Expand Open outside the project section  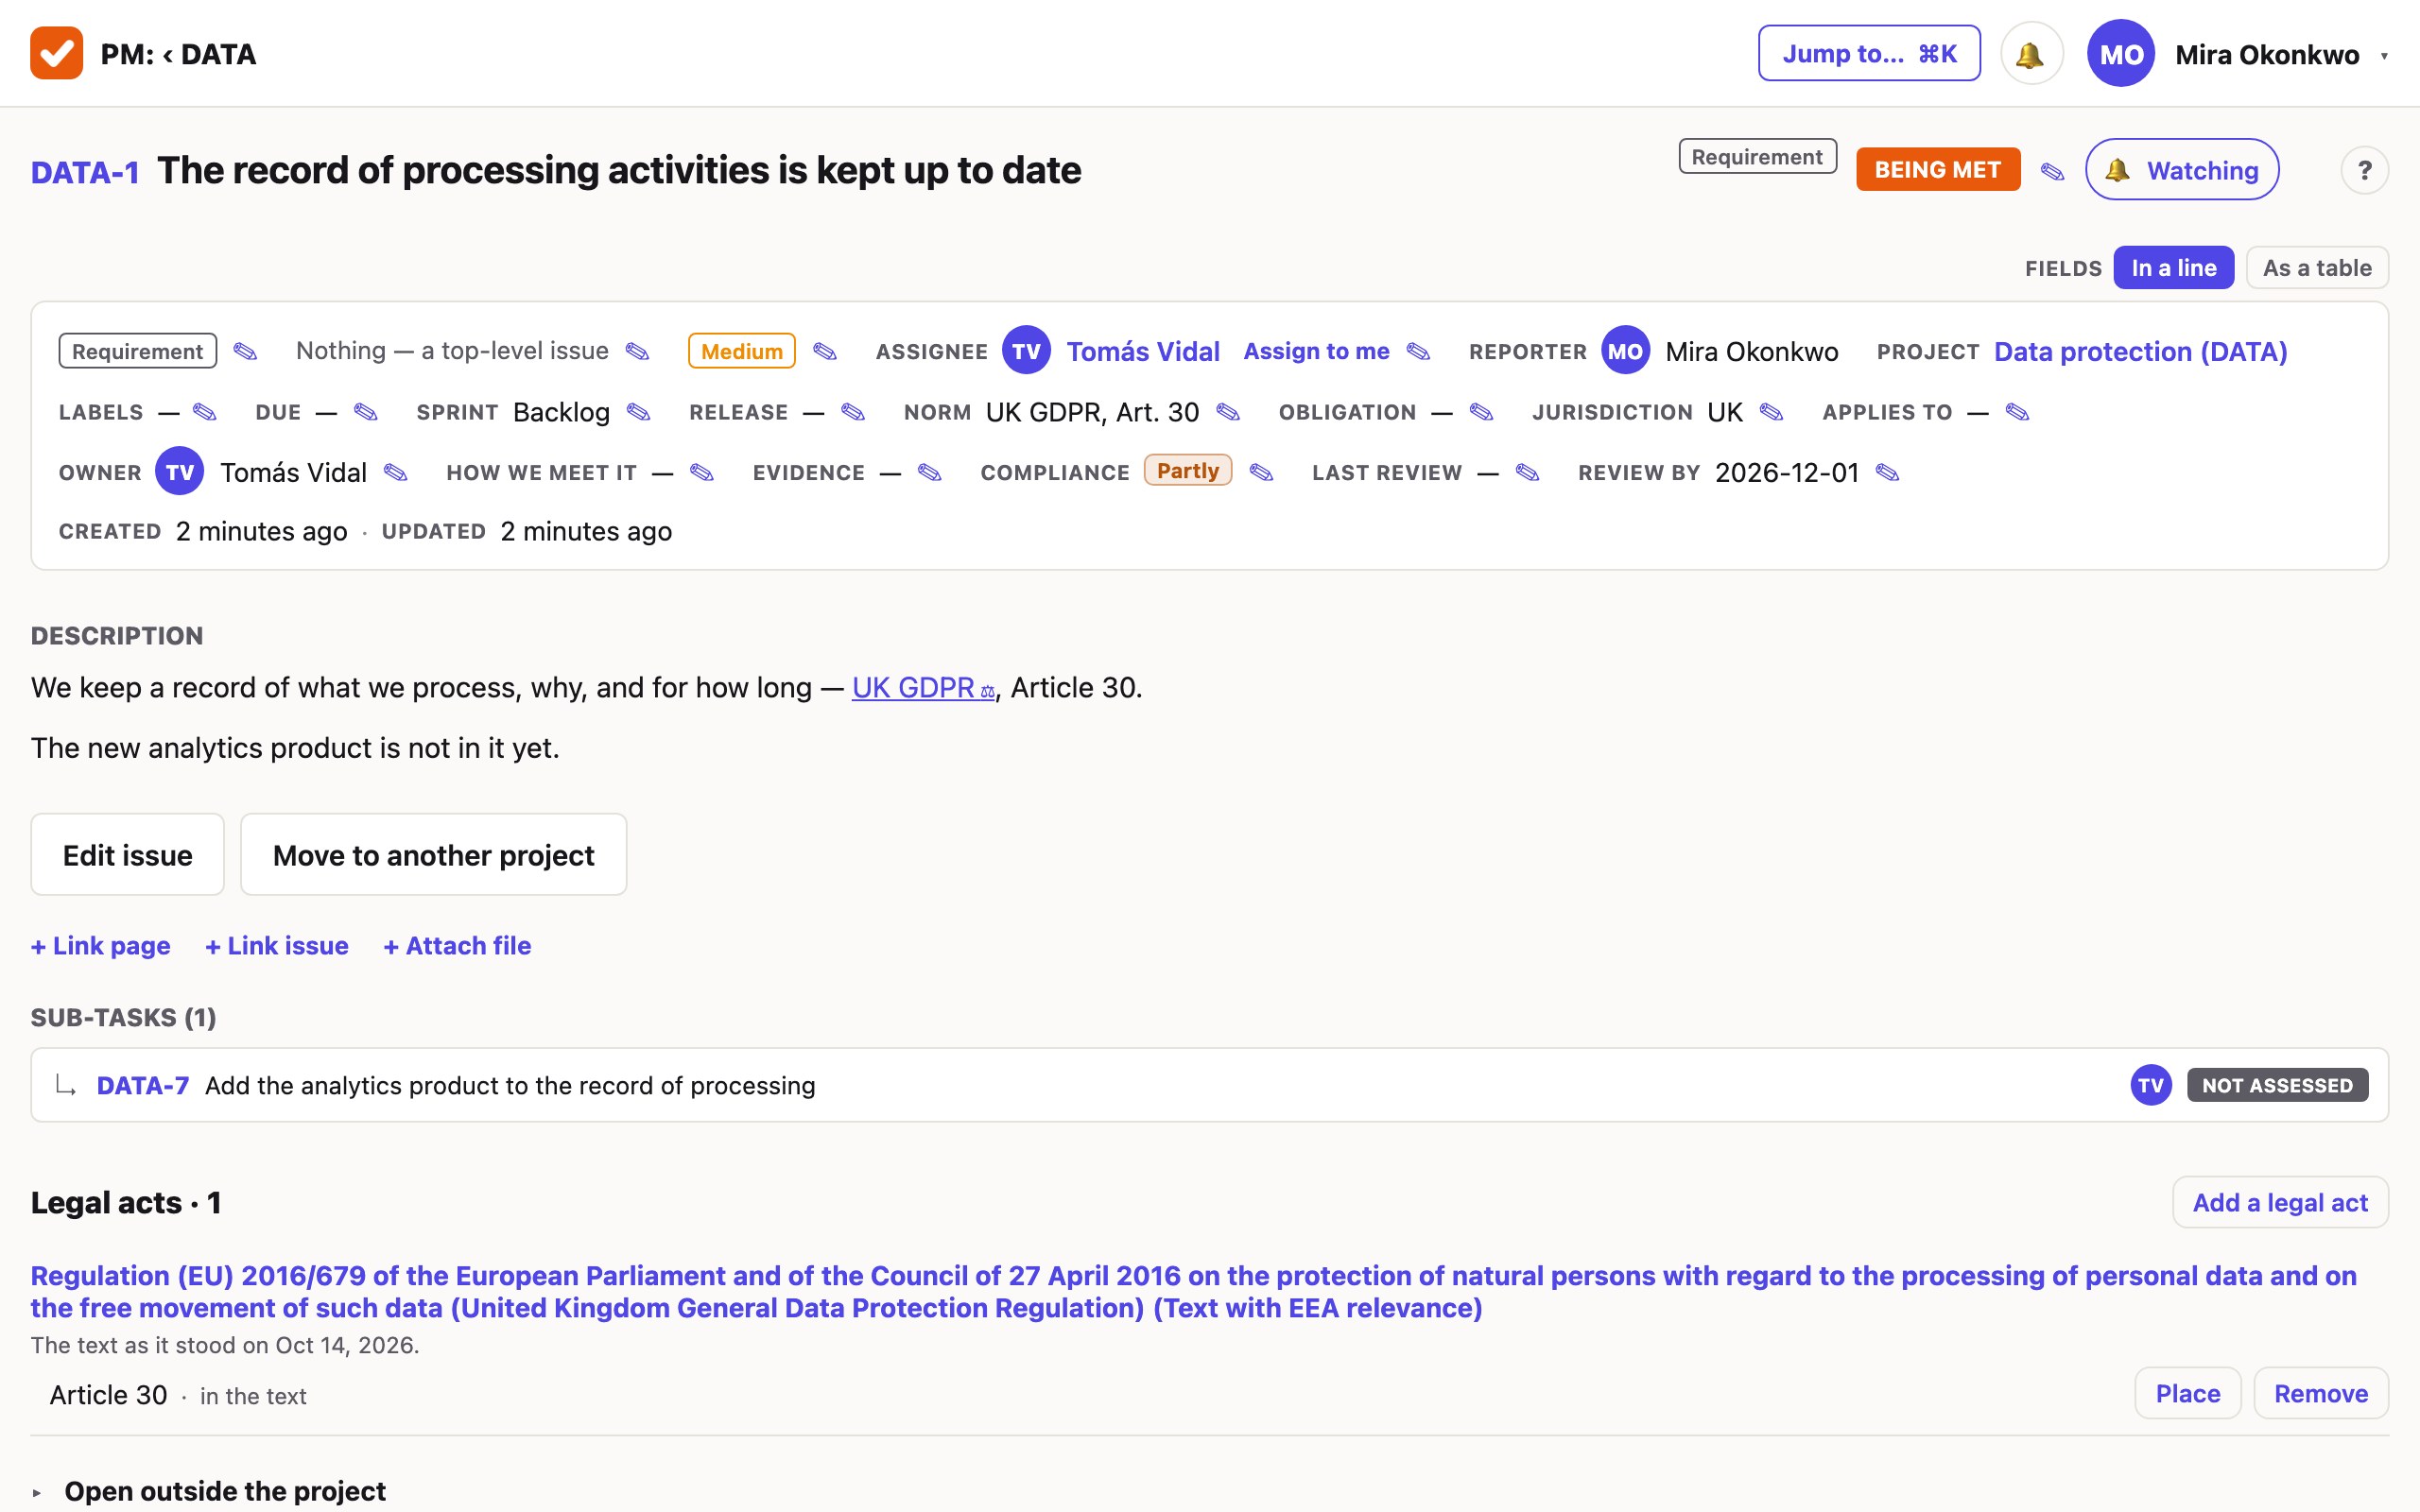[x=208, y=1490]
